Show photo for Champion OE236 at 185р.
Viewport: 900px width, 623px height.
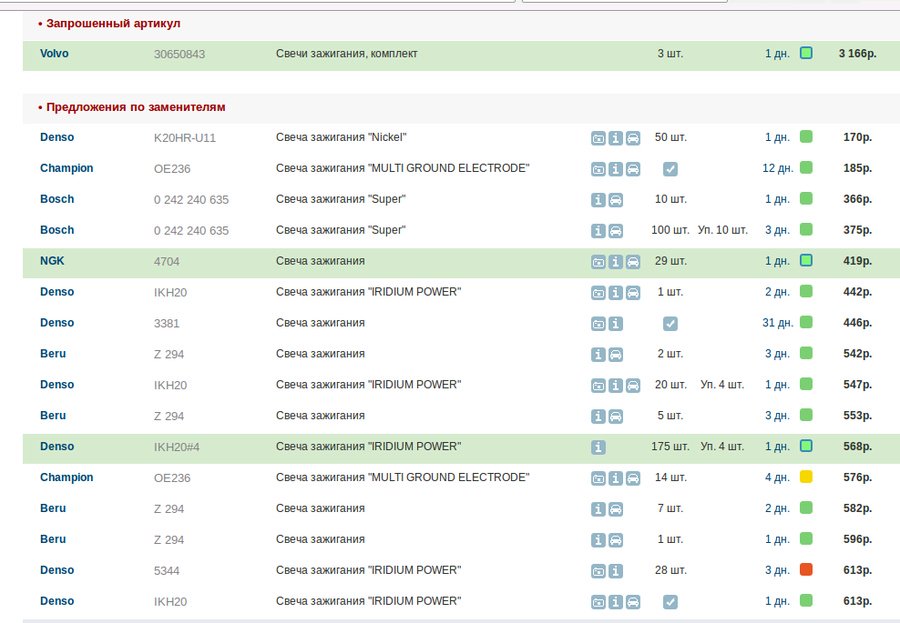tap(598, 169)
